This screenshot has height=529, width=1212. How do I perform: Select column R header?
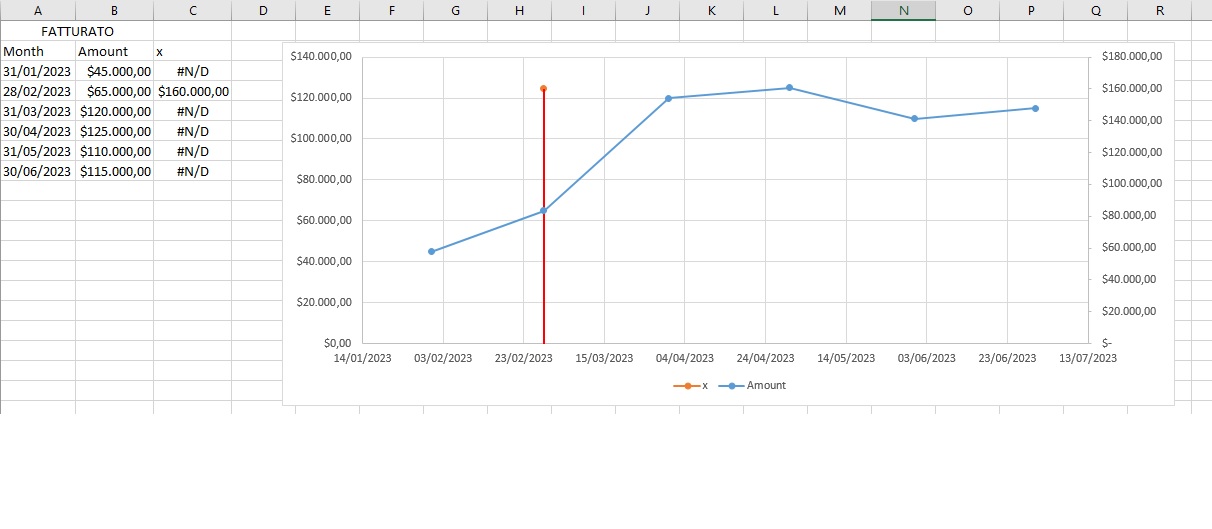[x=1159, y=11]
